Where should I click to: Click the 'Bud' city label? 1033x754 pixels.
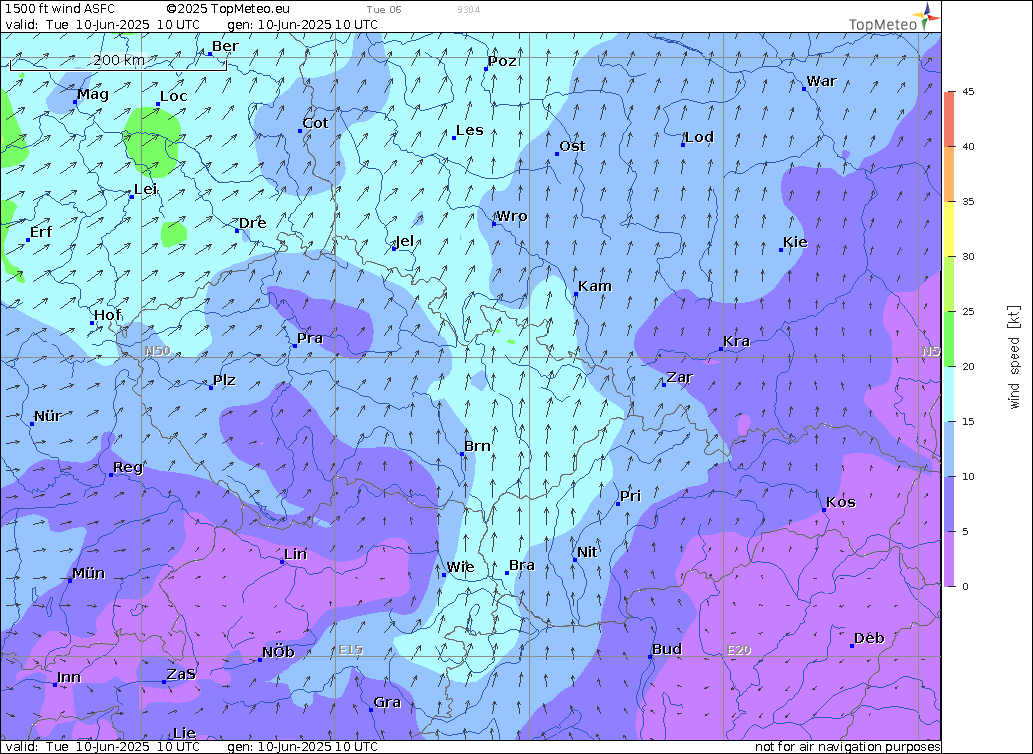[667, 649]
